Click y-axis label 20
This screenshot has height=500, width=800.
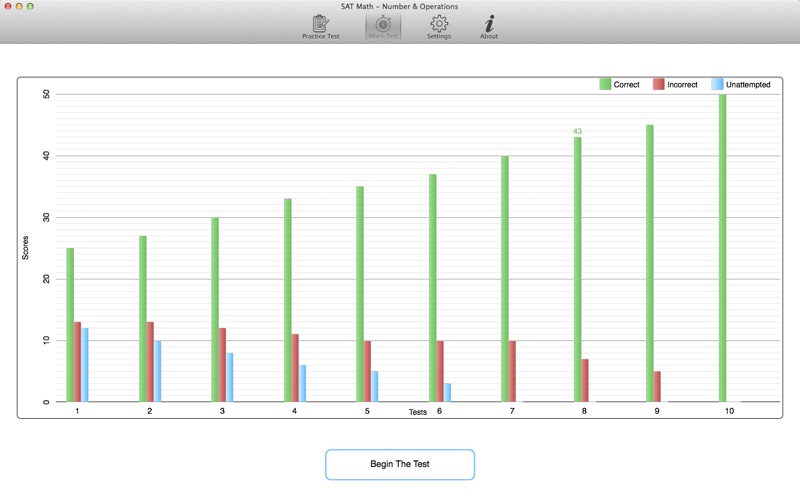[46, 279]
